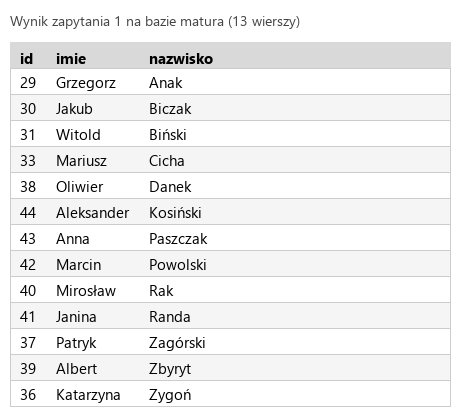This screenshot has height=416, width=460.
Task: Click the id column header
Action: pos(26,59)
